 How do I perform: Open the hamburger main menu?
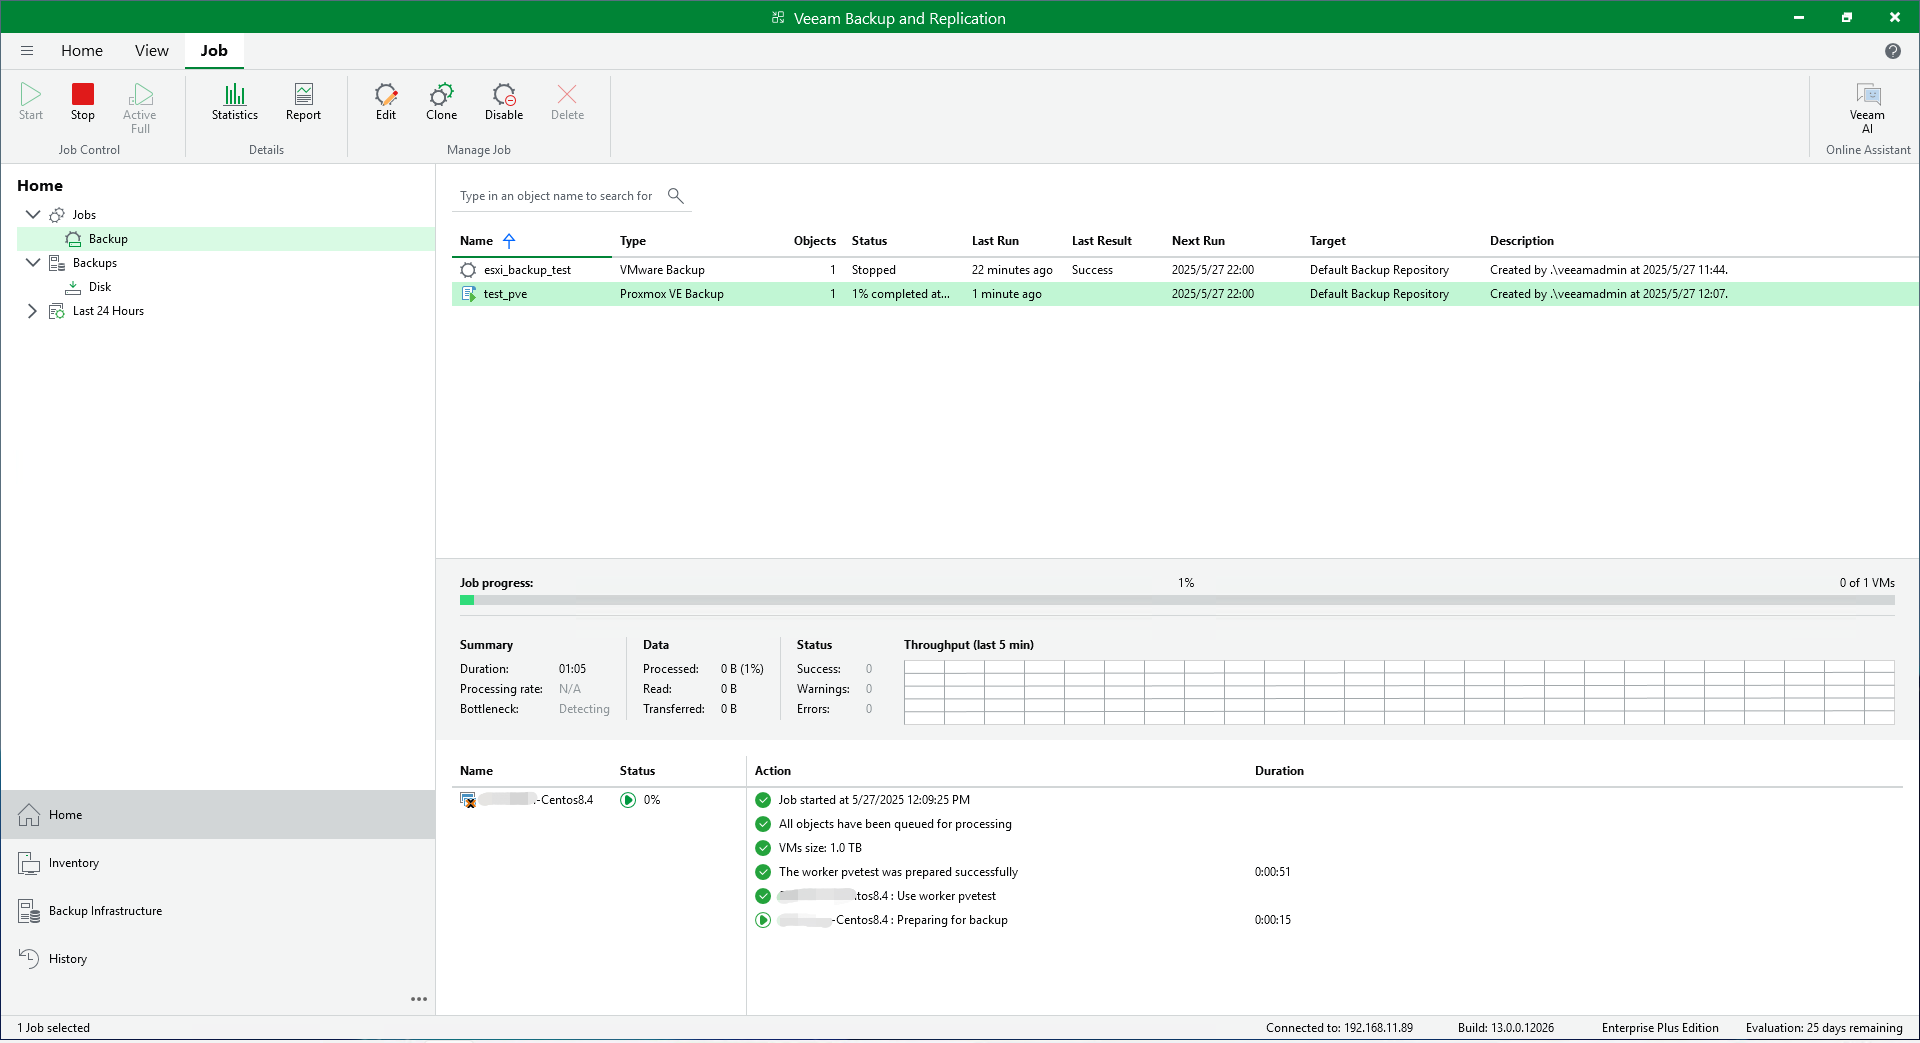(27, 51)
